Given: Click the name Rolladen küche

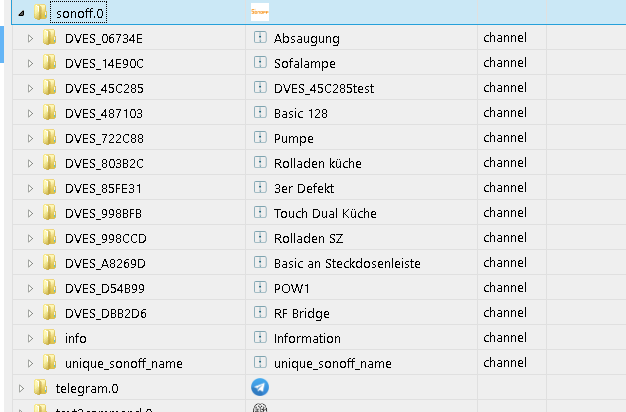Looking at the screenshot, I should 317,163.
